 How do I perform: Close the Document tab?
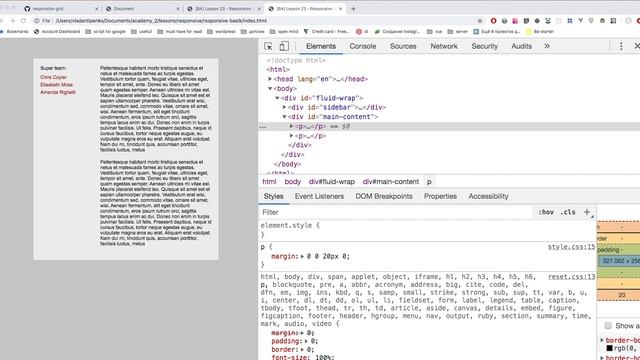point(178,9)
